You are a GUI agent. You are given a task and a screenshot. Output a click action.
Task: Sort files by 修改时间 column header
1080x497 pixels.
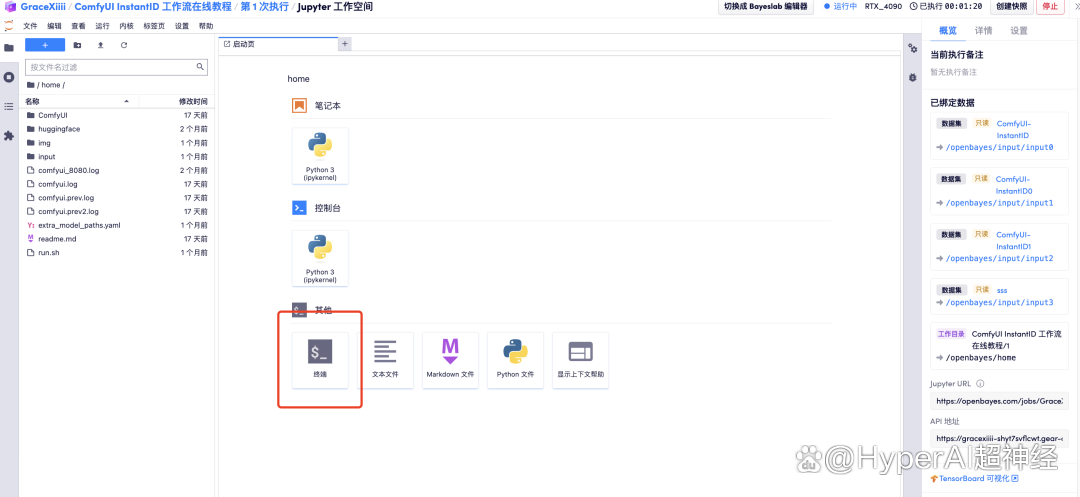(175, 101)
